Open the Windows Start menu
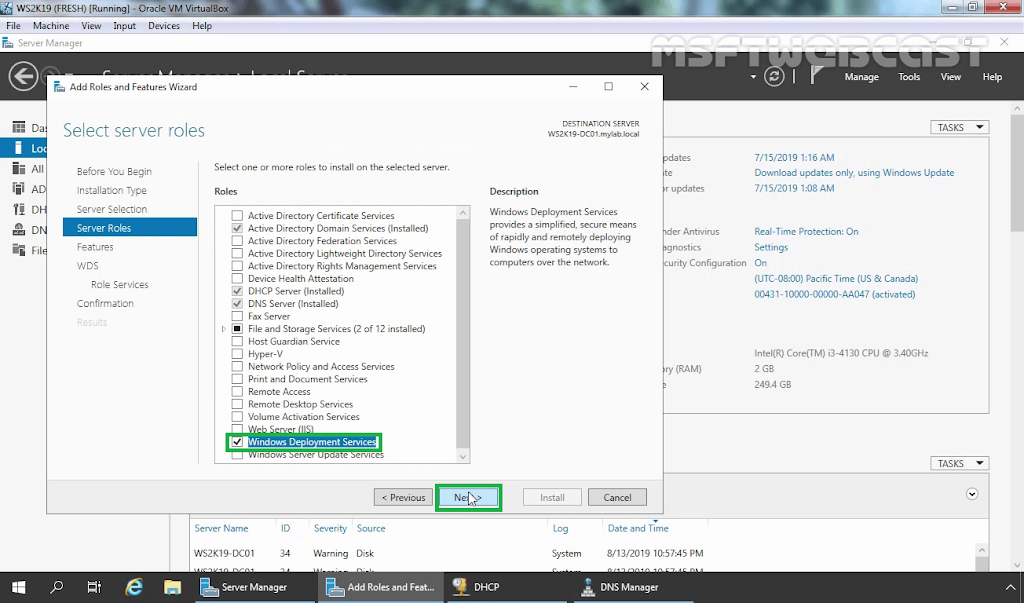1024x603 pixels. pyautogui.click(x=18, y=587)
